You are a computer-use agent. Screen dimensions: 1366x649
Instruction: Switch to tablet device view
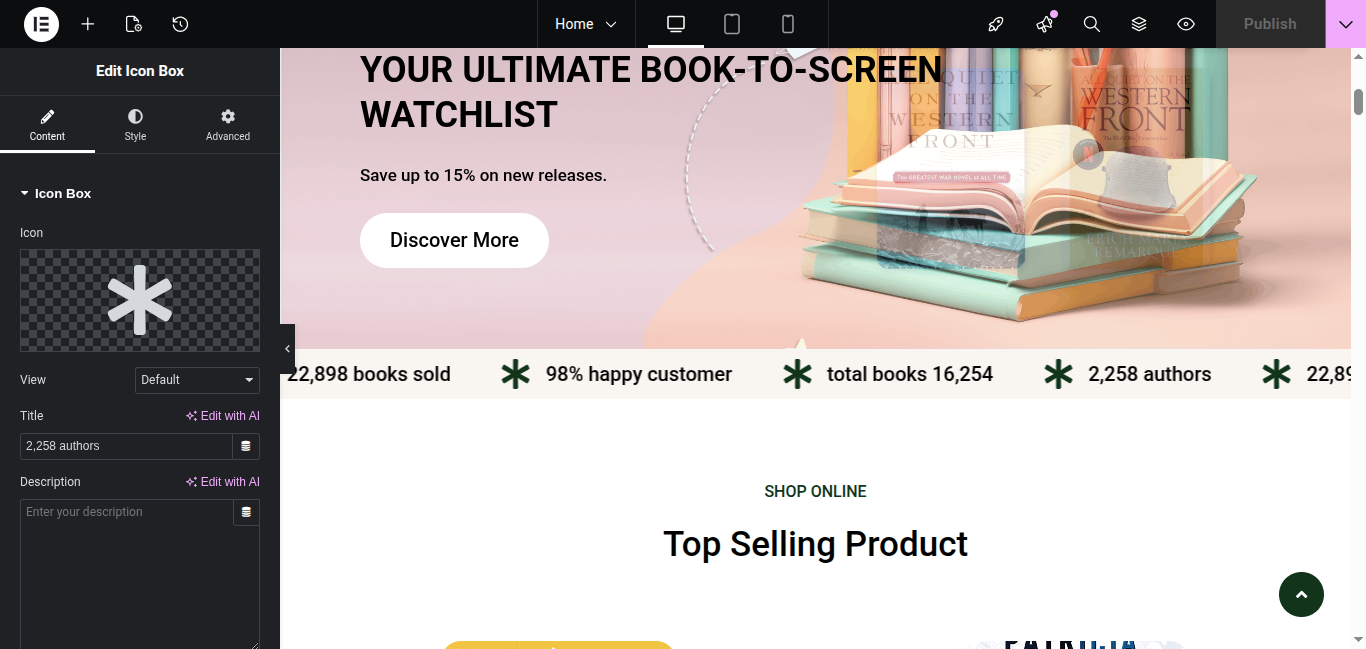[732, 24]
